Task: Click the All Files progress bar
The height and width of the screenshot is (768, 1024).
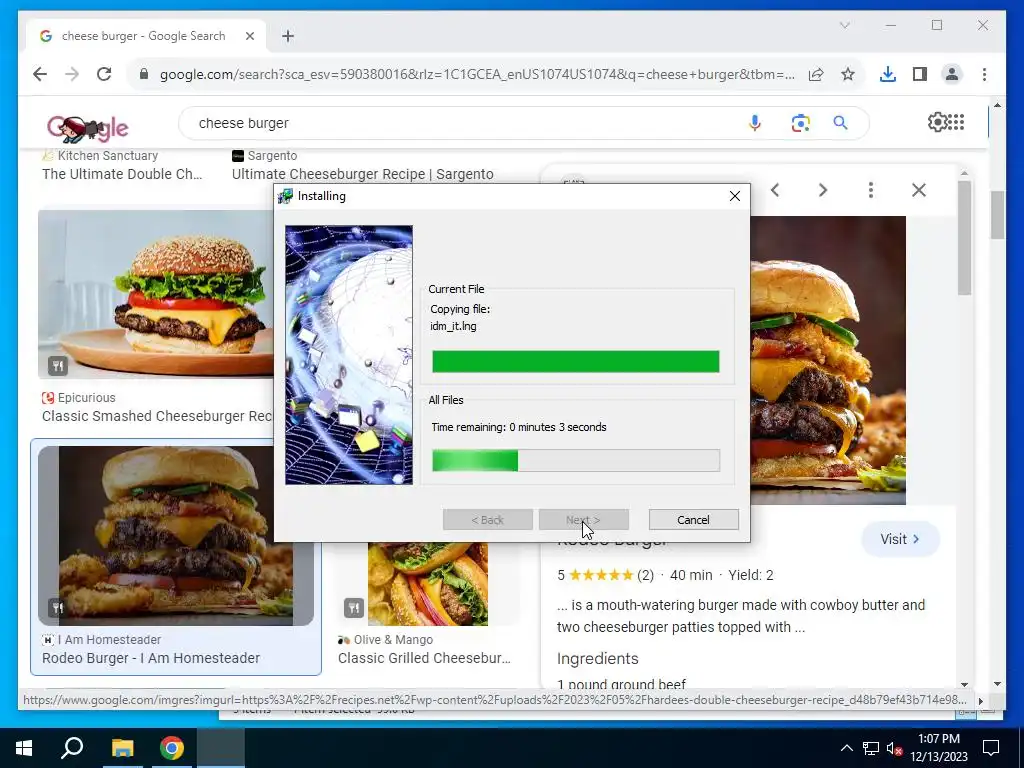Action: coord(576,460)
